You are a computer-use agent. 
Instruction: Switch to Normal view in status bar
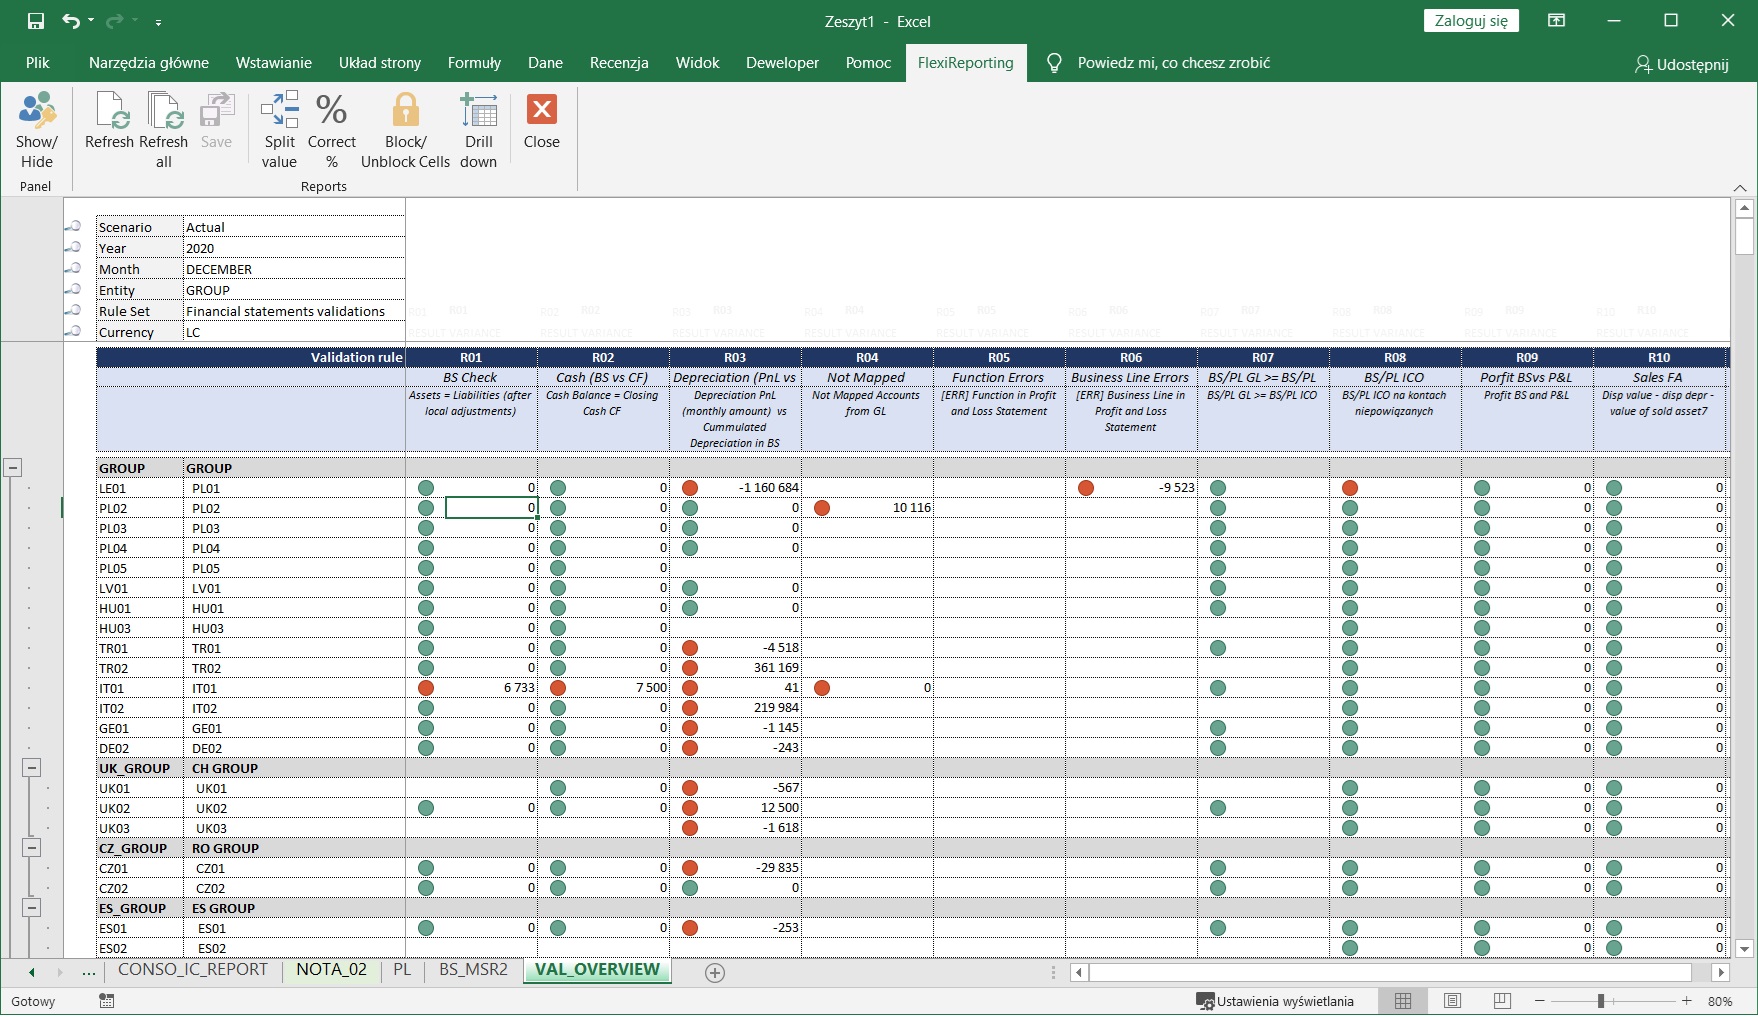point(1403,1001)
